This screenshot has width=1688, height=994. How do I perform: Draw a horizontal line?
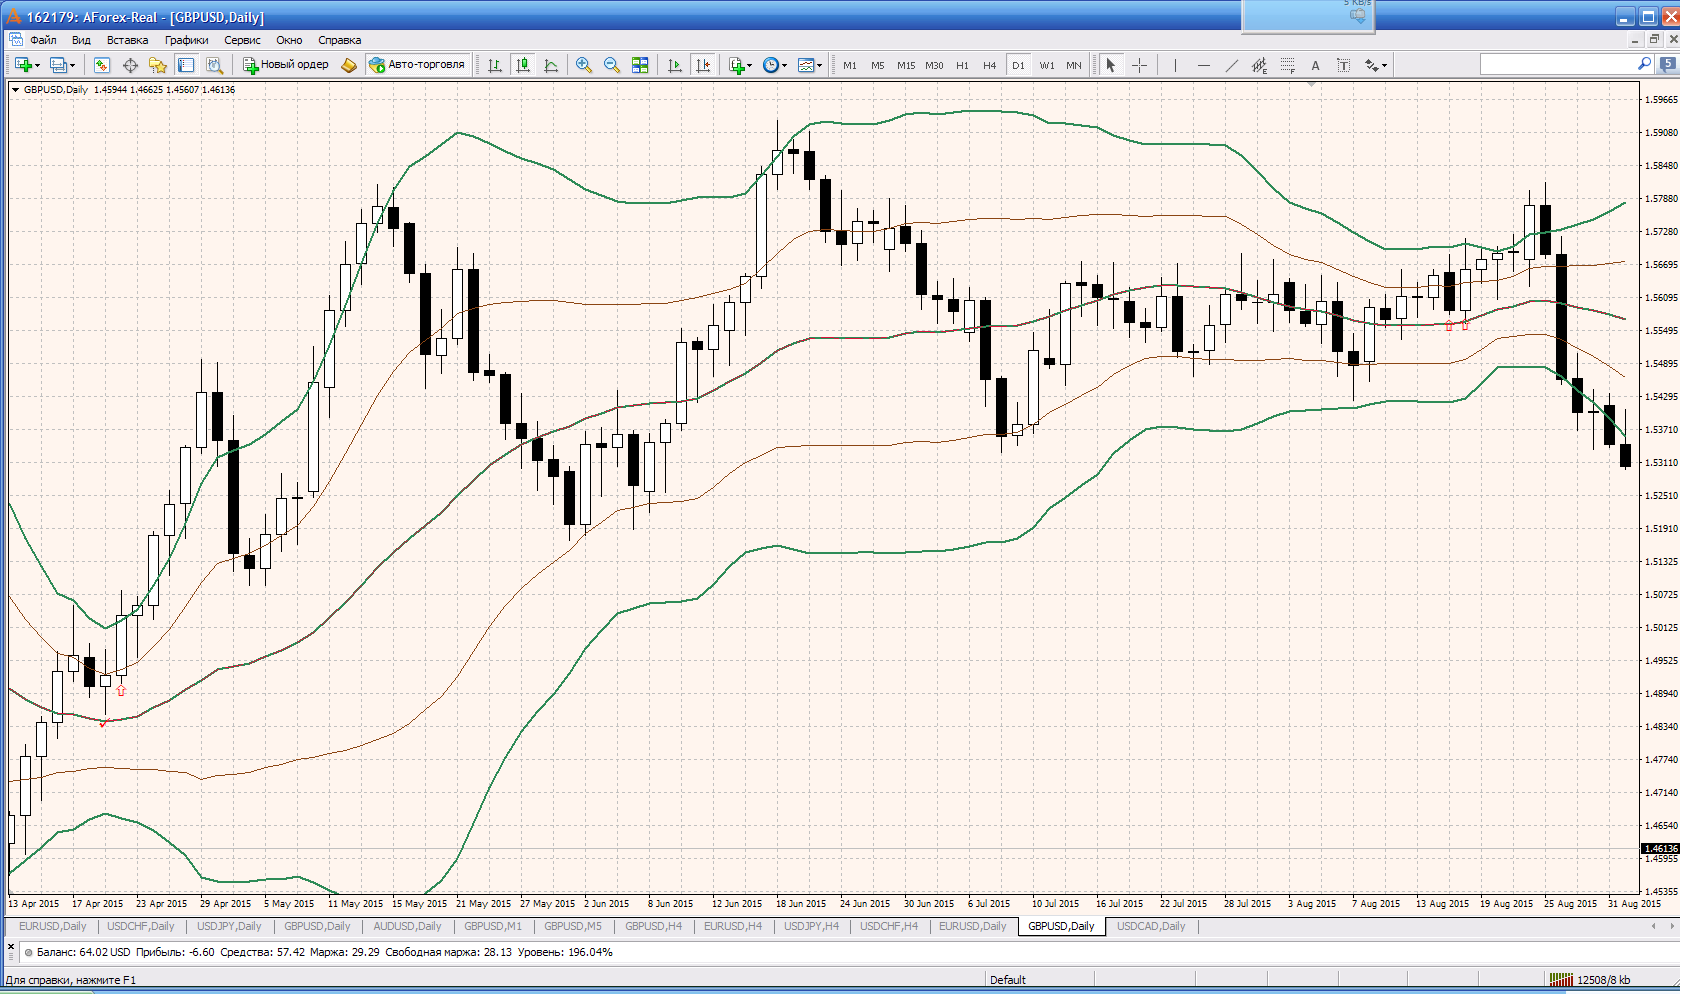tap(1203, 65)
